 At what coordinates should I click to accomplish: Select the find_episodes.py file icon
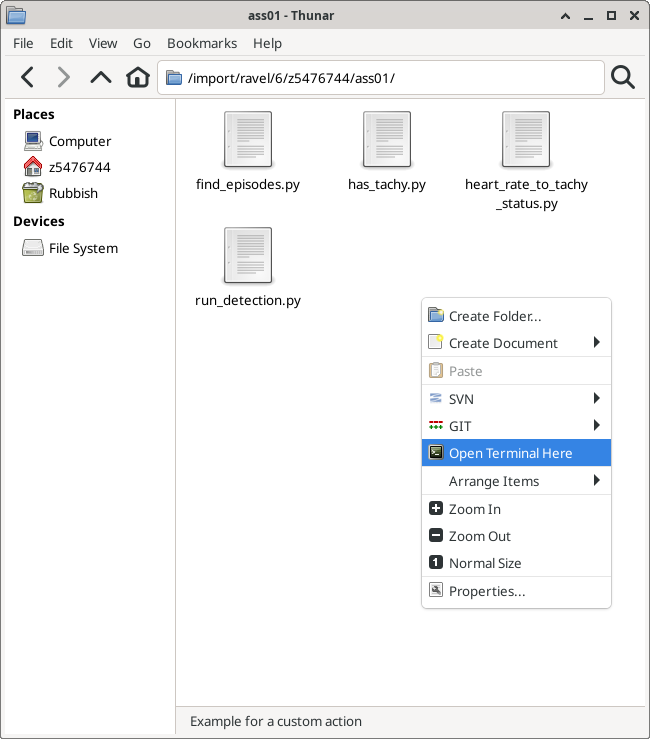point(248,140)
